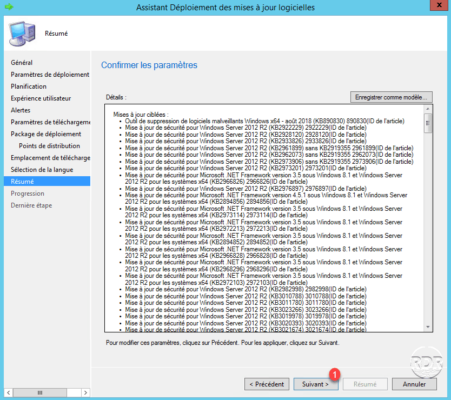The image size is (451, 400).
Task: Click sidebar horizontal scroll right arrow
Action: (x=86, y=392)
